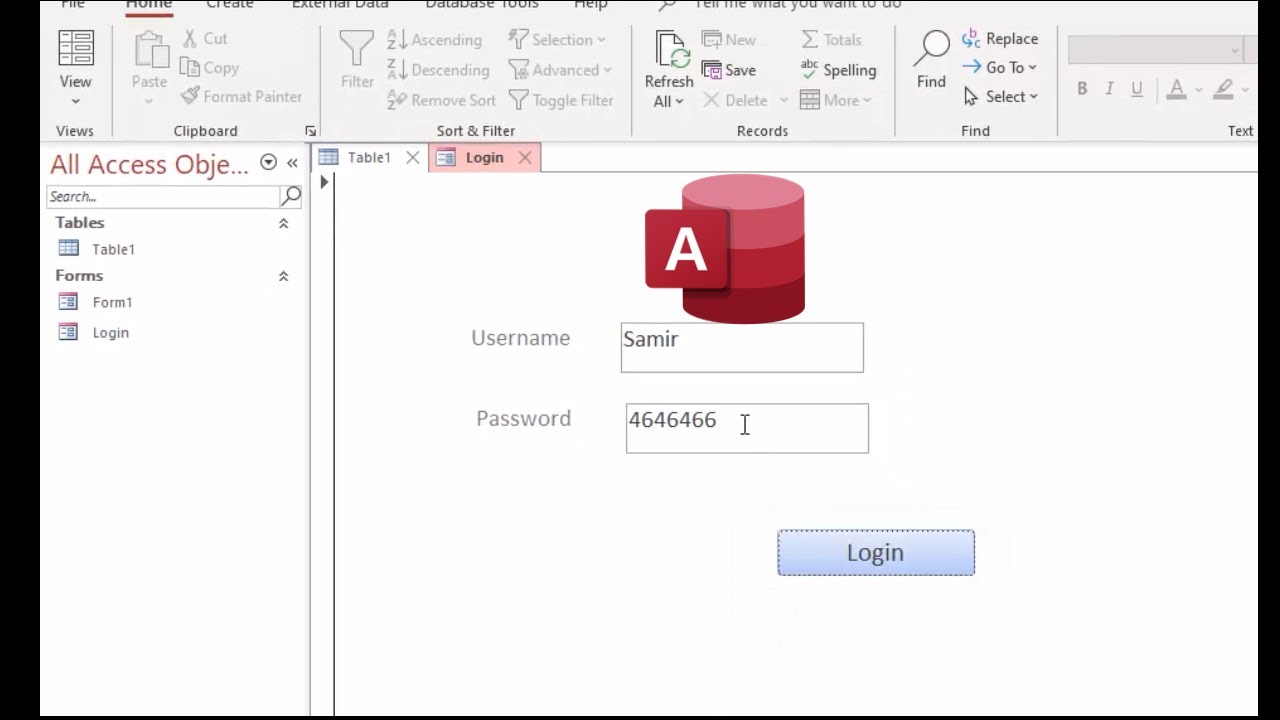1280x720 pixels.
Task: Open the External Data ribbon tab
Action: tap(340, 4)
